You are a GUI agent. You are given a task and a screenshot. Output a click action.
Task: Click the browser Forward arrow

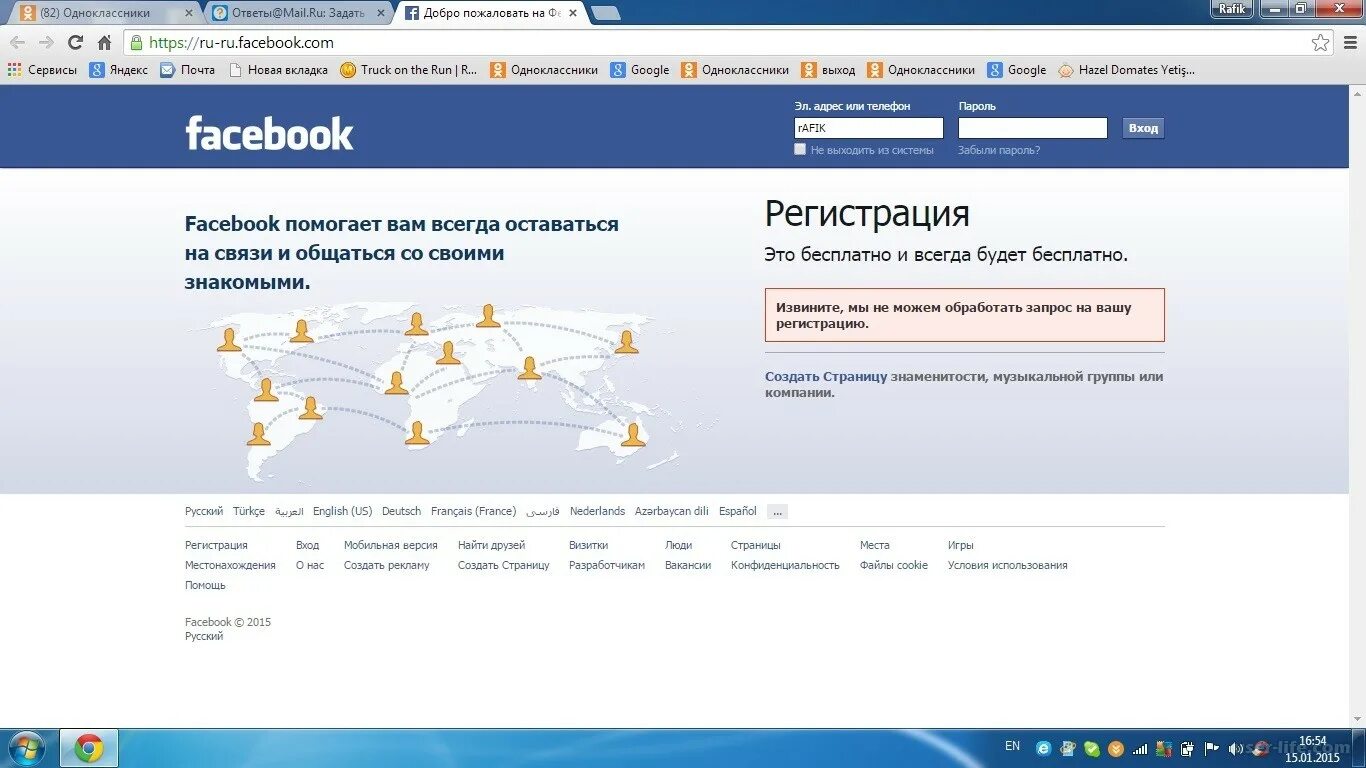[x=46, y=43]
